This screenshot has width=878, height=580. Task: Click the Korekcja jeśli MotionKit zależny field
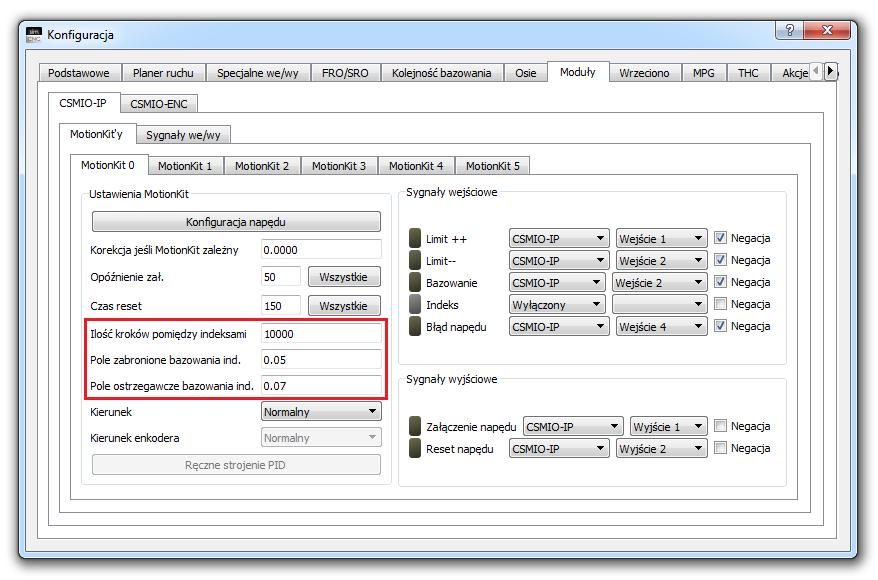click(x=321, y=250)
